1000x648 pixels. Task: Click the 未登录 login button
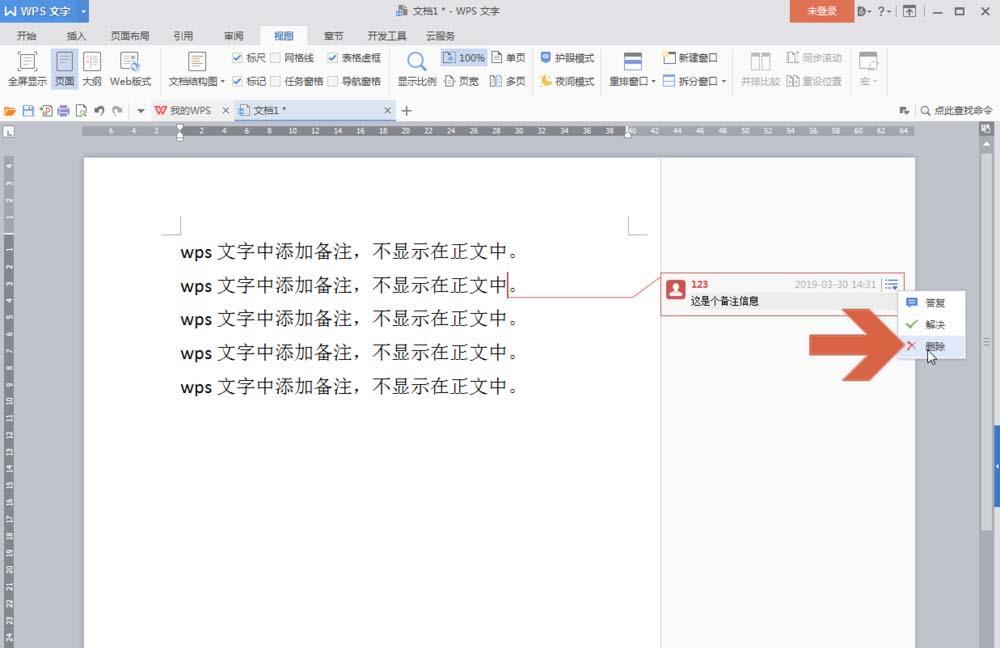(821, 11)
